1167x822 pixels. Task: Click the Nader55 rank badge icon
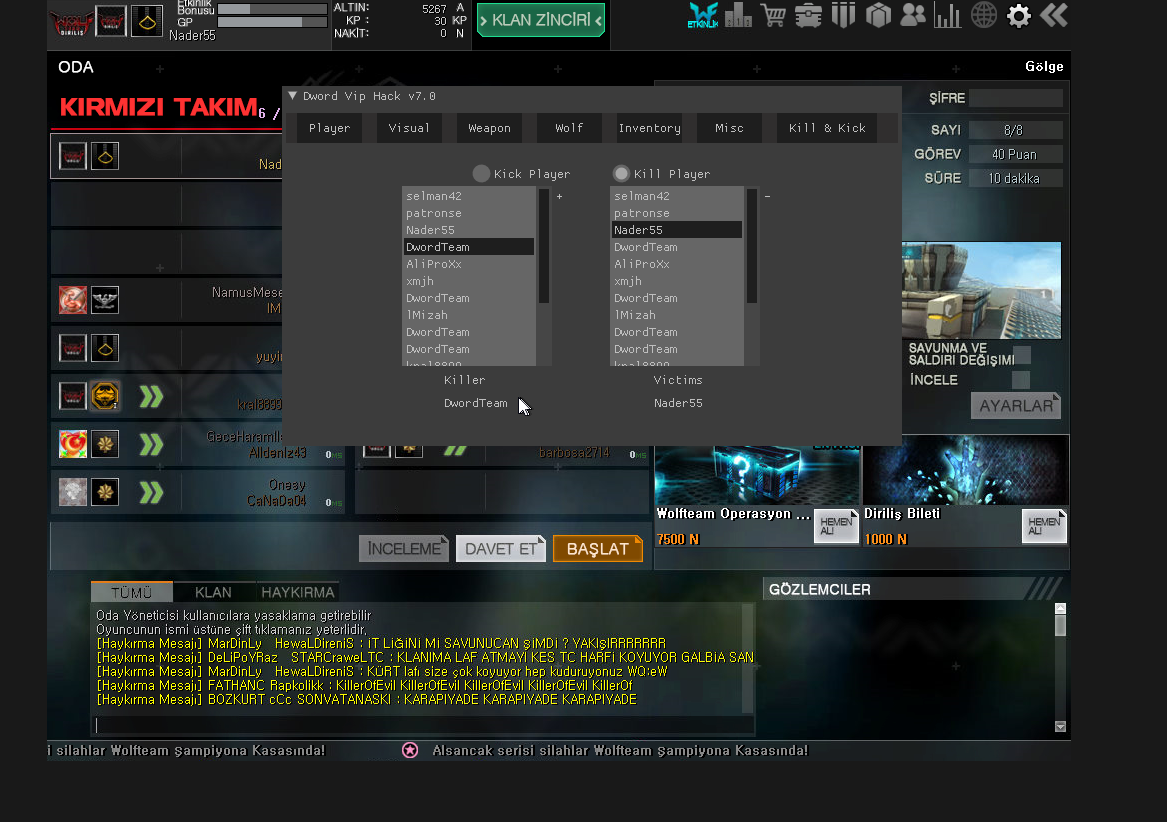[147, 22]
